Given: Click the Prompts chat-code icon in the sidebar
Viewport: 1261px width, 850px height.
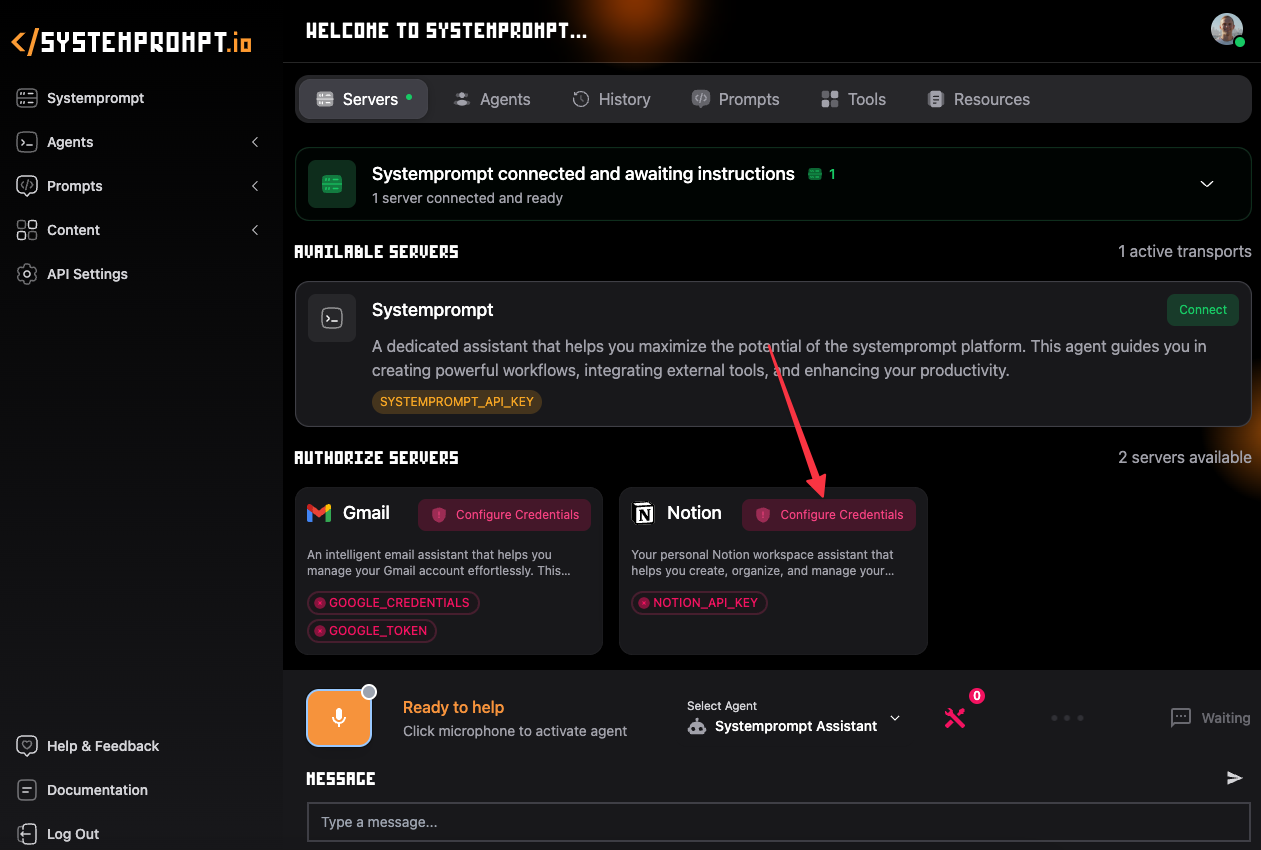Looking at the screenshot, I should tap(27, 186).
